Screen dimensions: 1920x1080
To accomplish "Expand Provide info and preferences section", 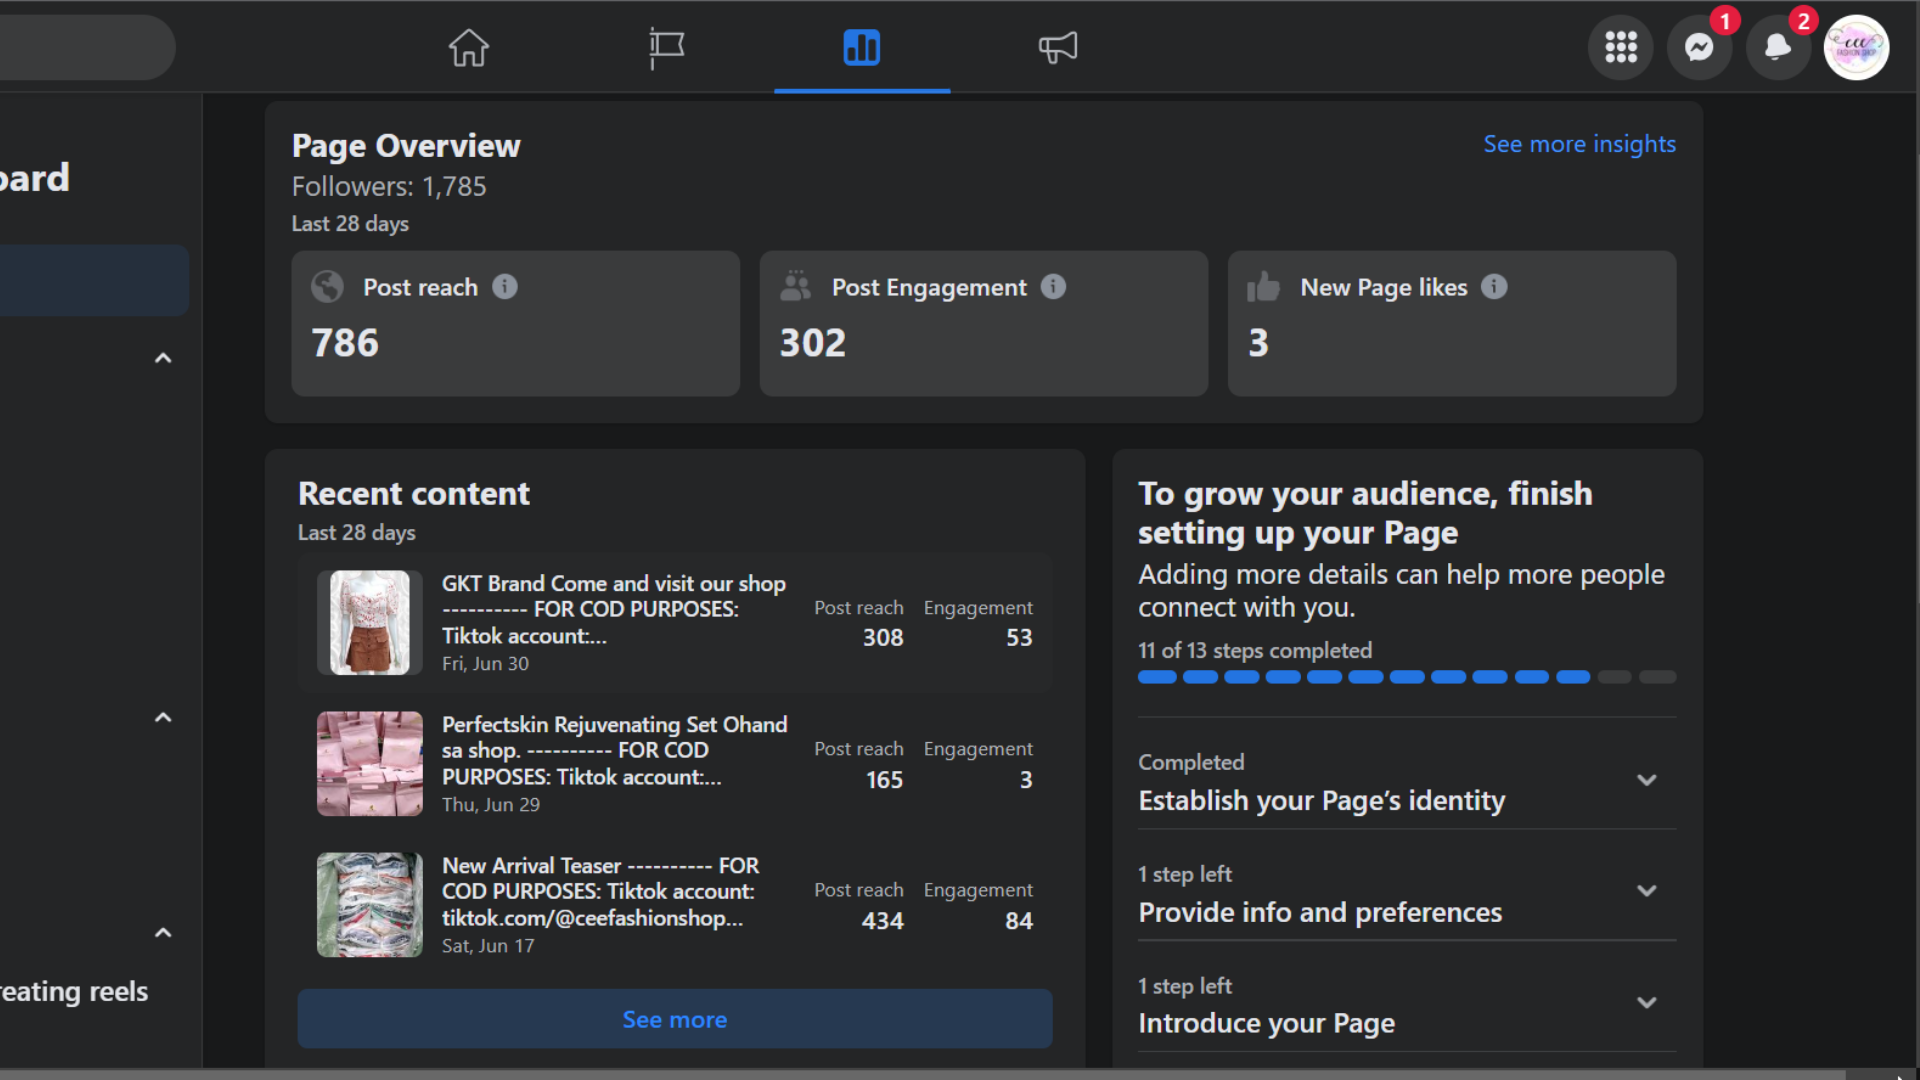I will point(1646,891).
